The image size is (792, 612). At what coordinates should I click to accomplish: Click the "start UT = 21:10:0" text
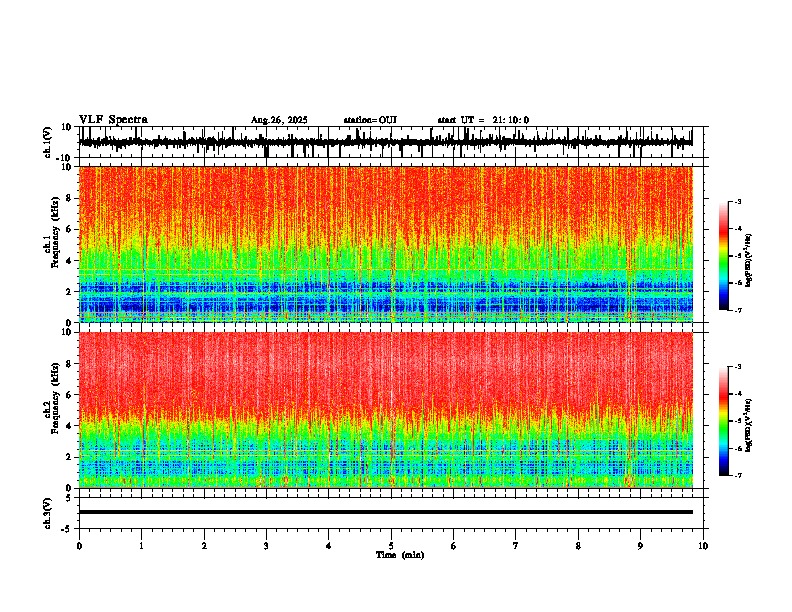[x=483, y=120]
